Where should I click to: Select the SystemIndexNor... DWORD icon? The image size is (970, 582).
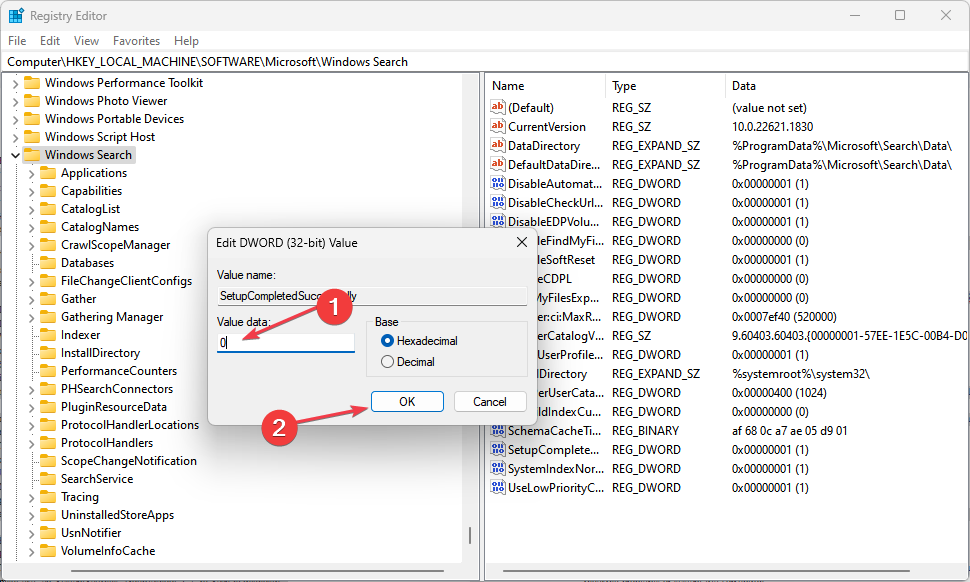pyautogui.click(x=497, y=469)
